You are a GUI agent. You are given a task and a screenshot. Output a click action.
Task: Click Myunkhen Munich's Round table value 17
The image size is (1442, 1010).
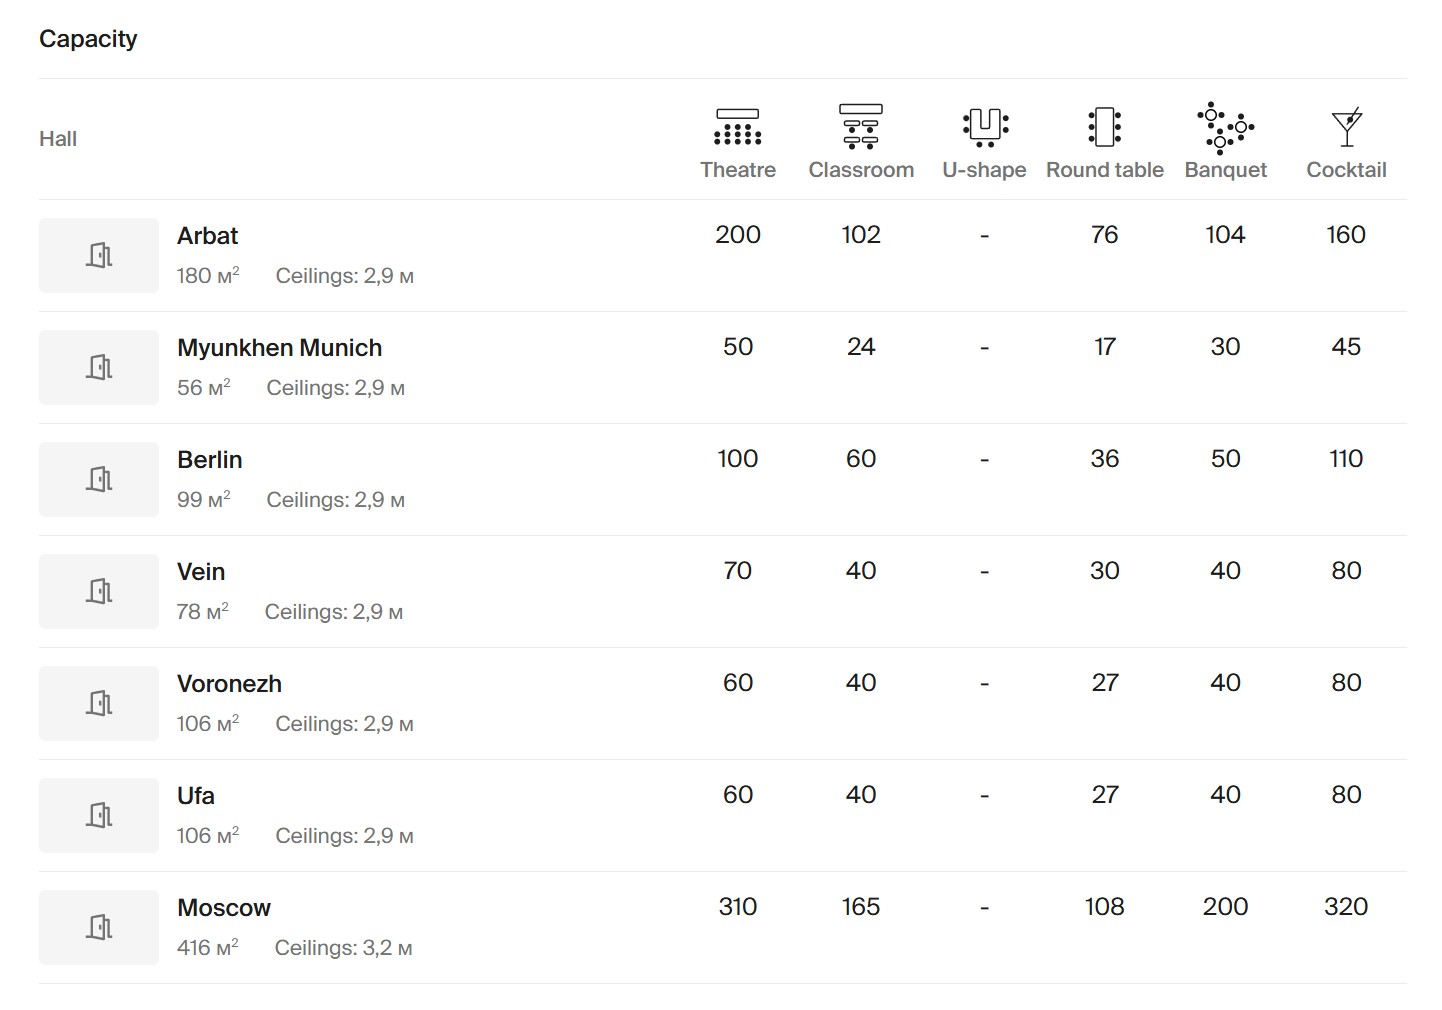(1104, 347)
